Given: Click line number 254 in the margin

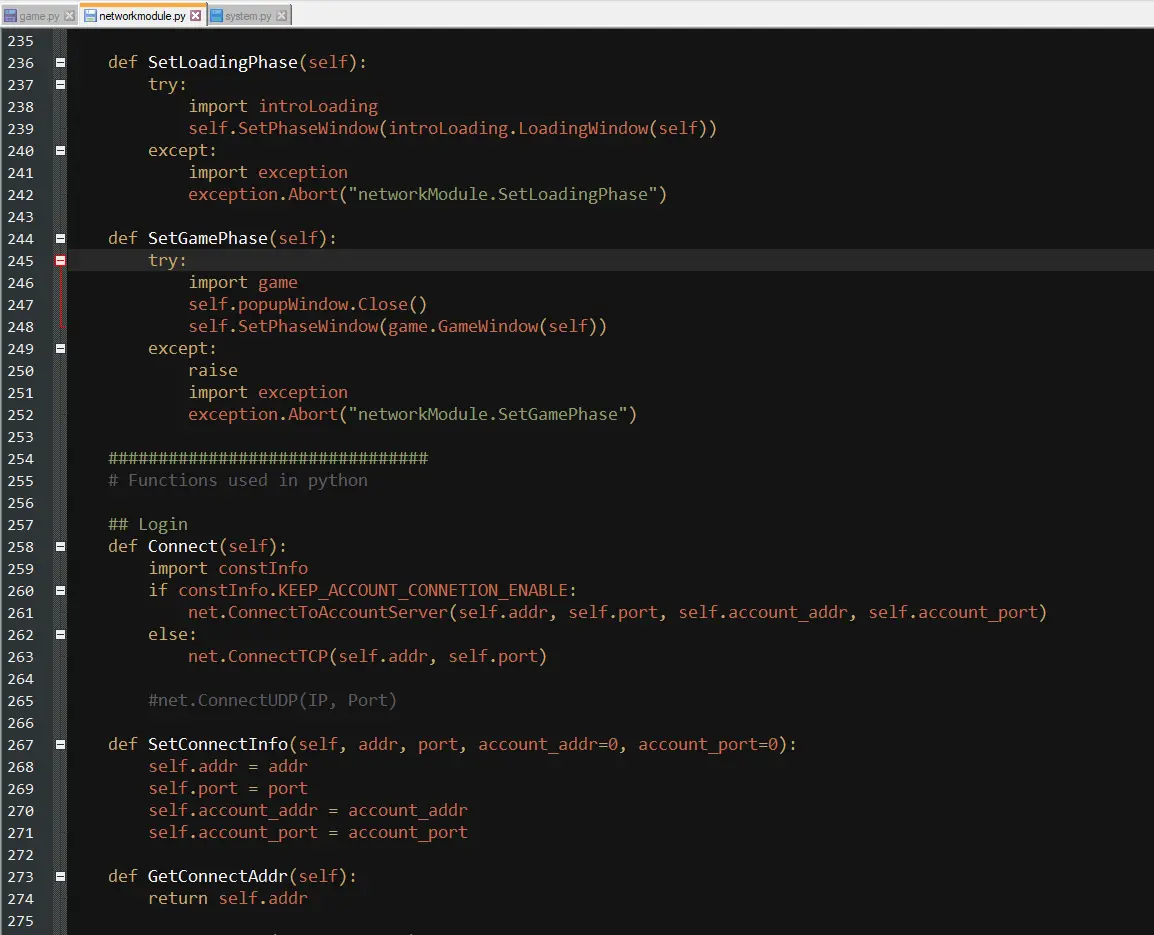Looking at the screenshot, I should tap(20, 459).
